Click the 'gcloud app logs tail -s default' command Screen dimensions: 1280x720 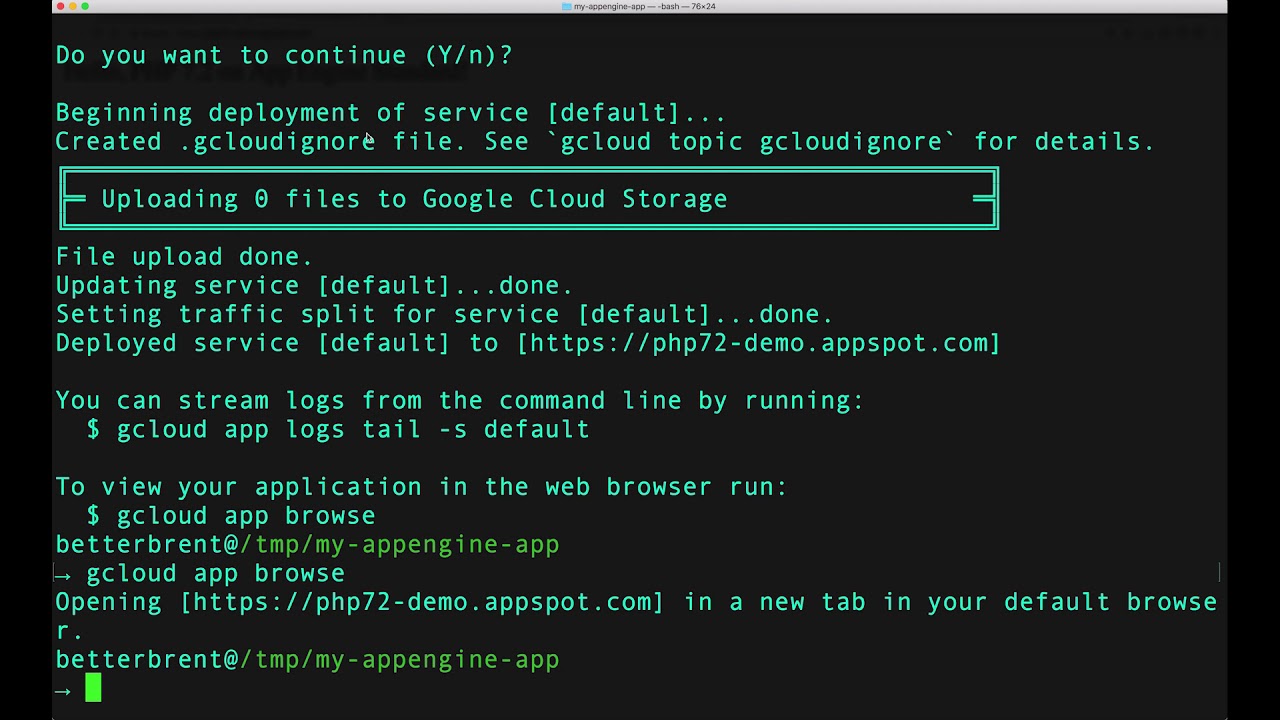coord(353,429)
